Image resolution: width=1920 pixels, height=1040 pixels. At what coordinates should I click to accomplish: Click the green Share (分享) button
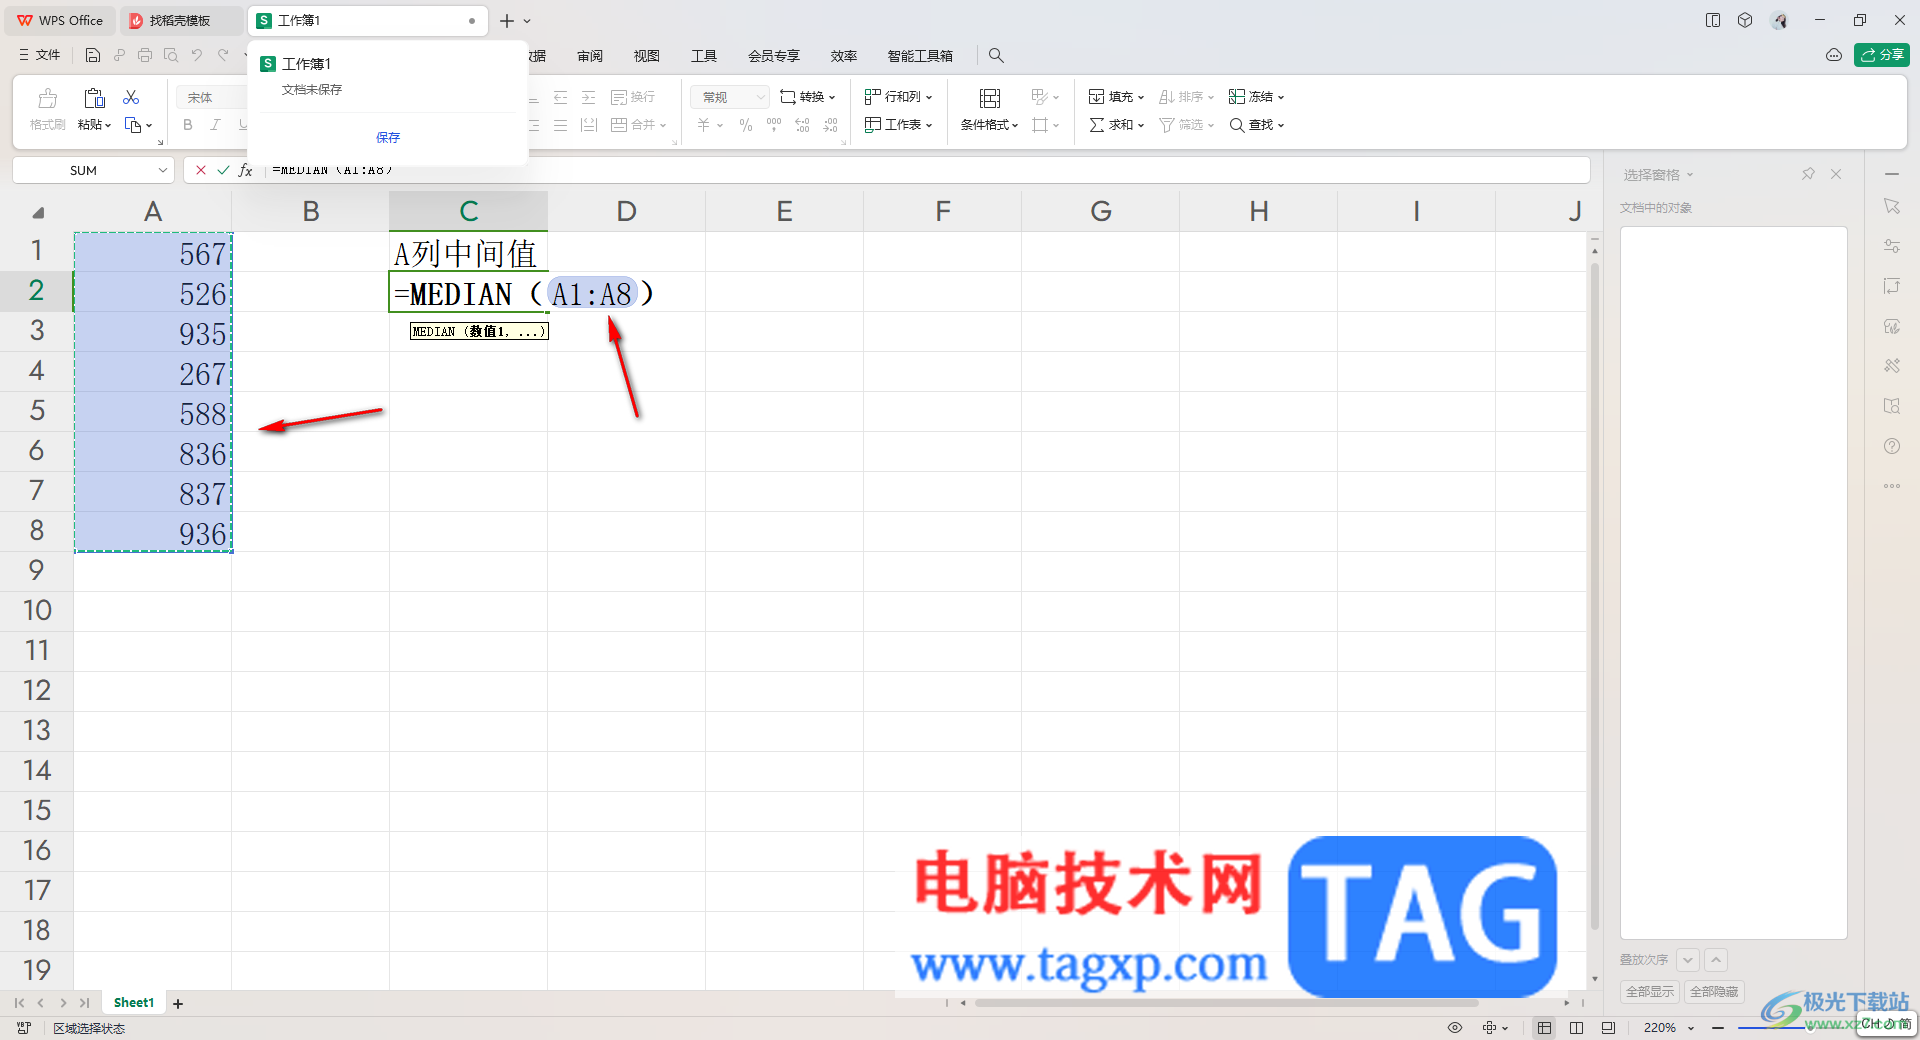(x=1882, y=55)
